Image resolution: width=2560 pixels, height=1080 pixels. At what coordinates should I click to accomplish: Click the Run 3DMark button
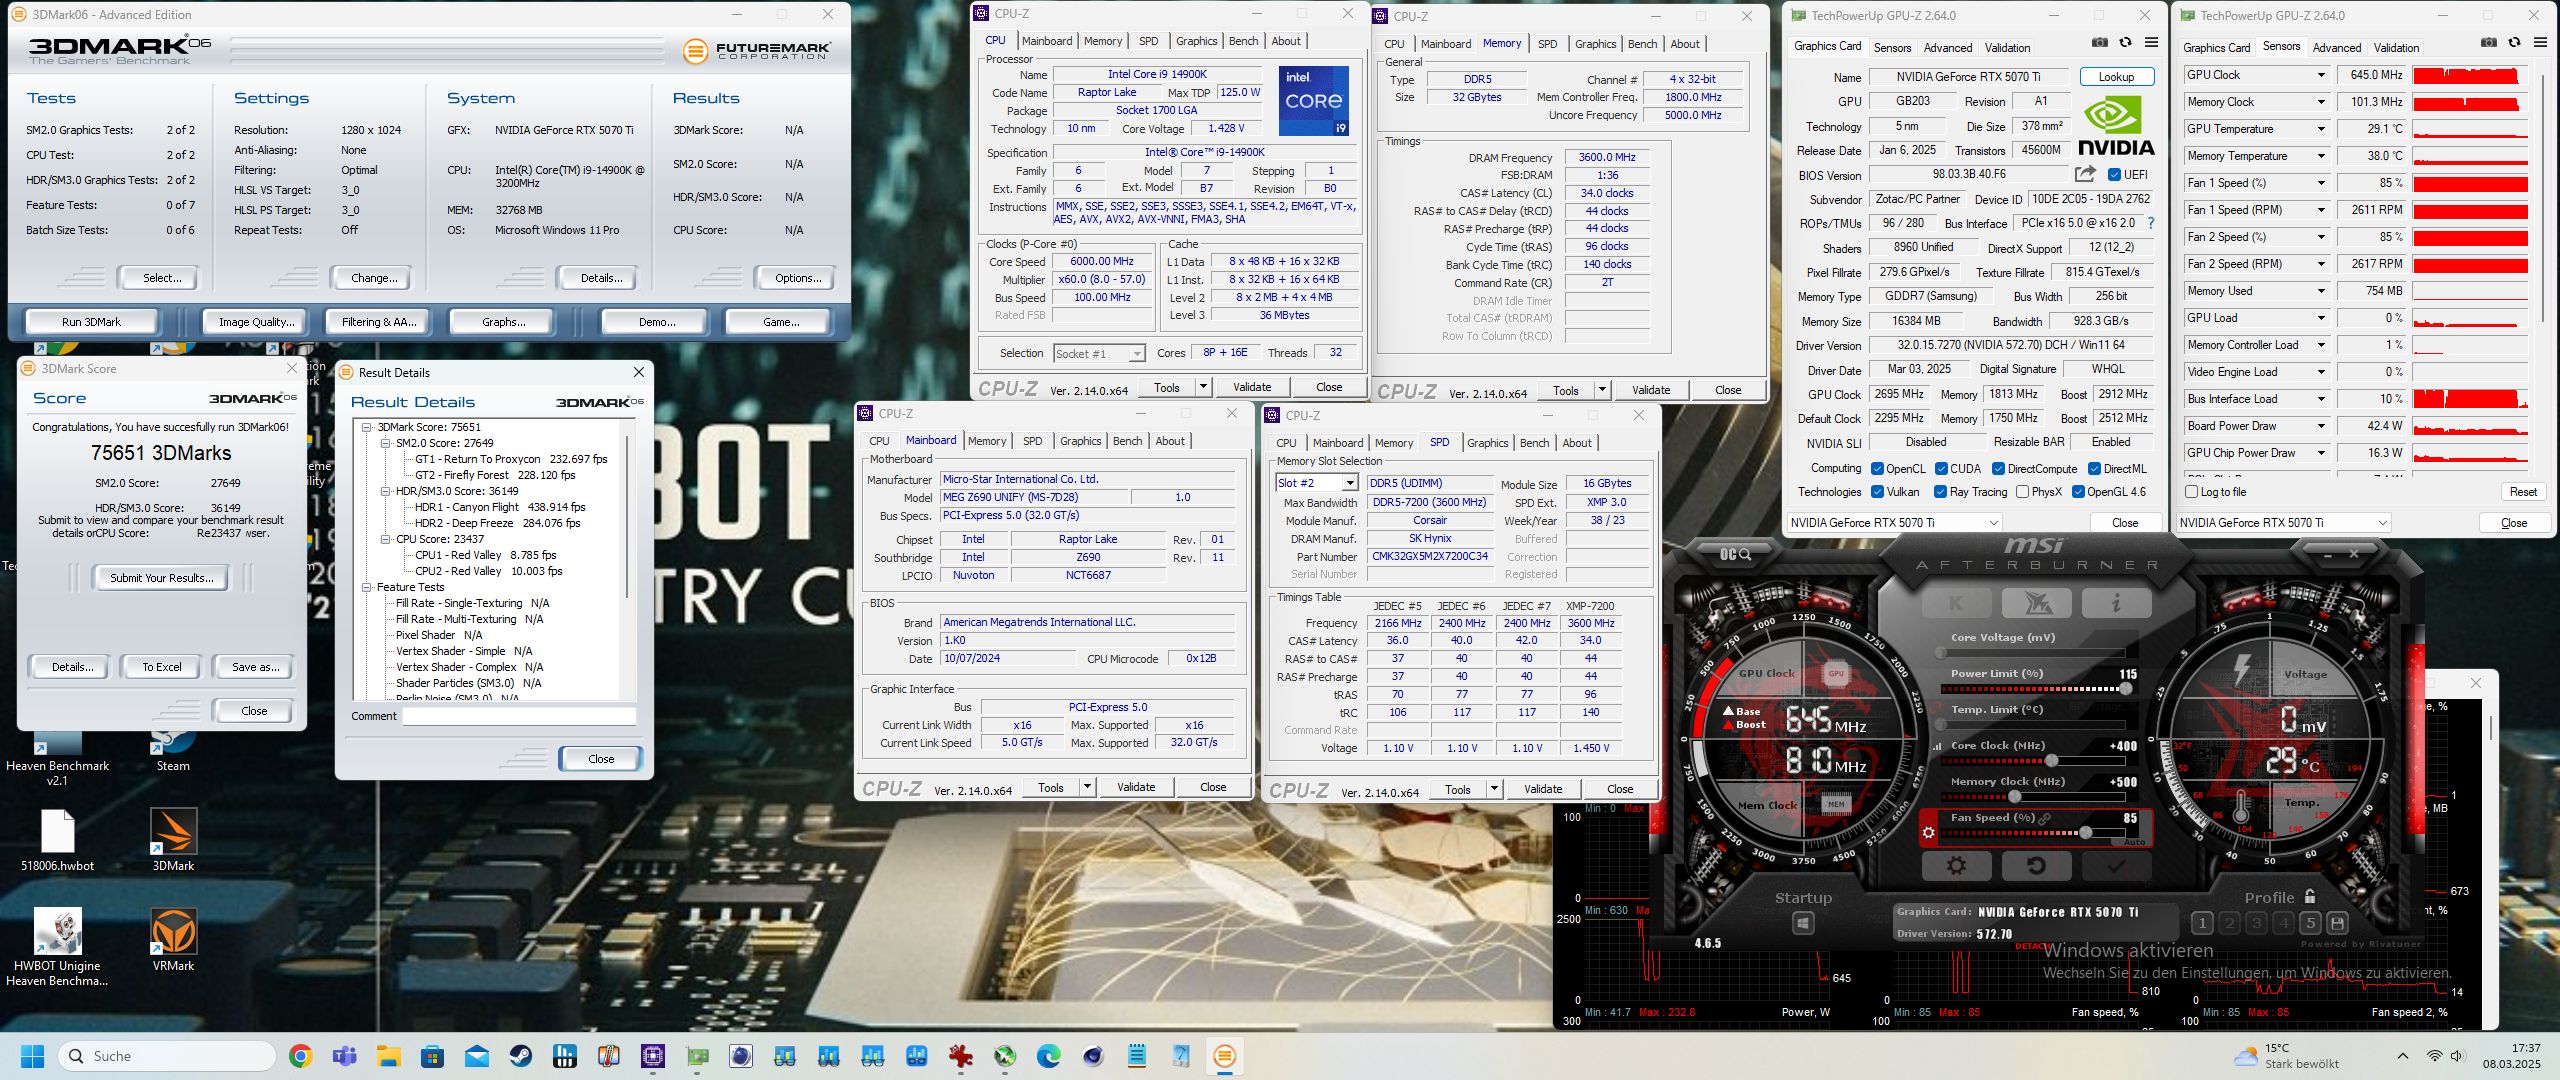coord(91,322)
